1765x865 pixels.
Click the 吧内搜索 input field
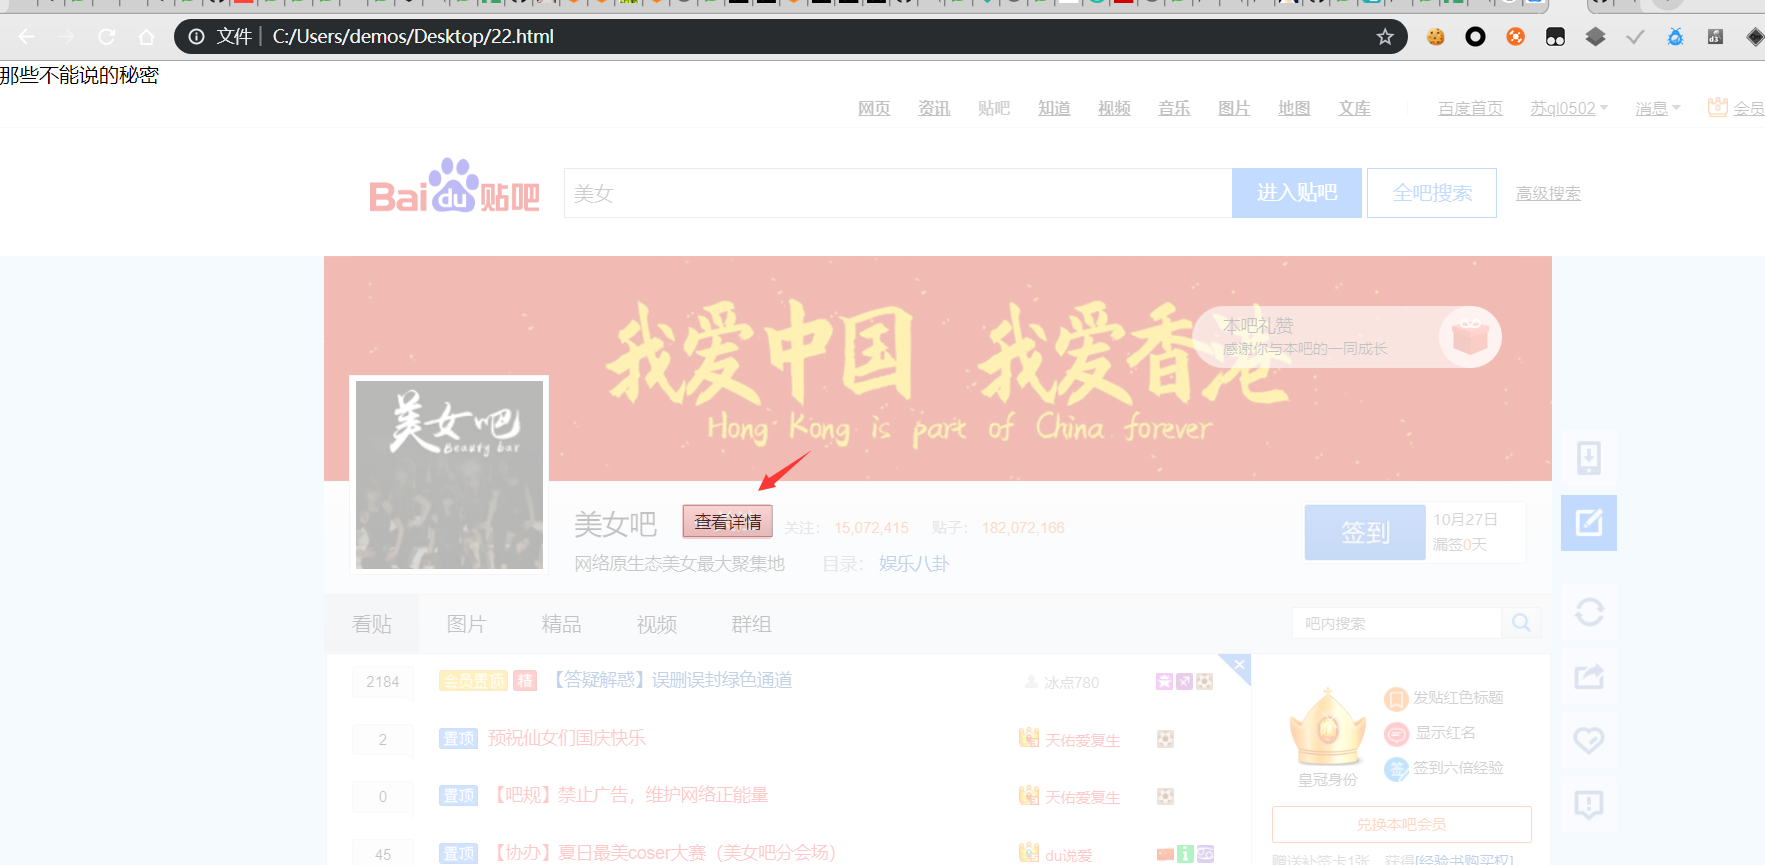(1397, 623)
